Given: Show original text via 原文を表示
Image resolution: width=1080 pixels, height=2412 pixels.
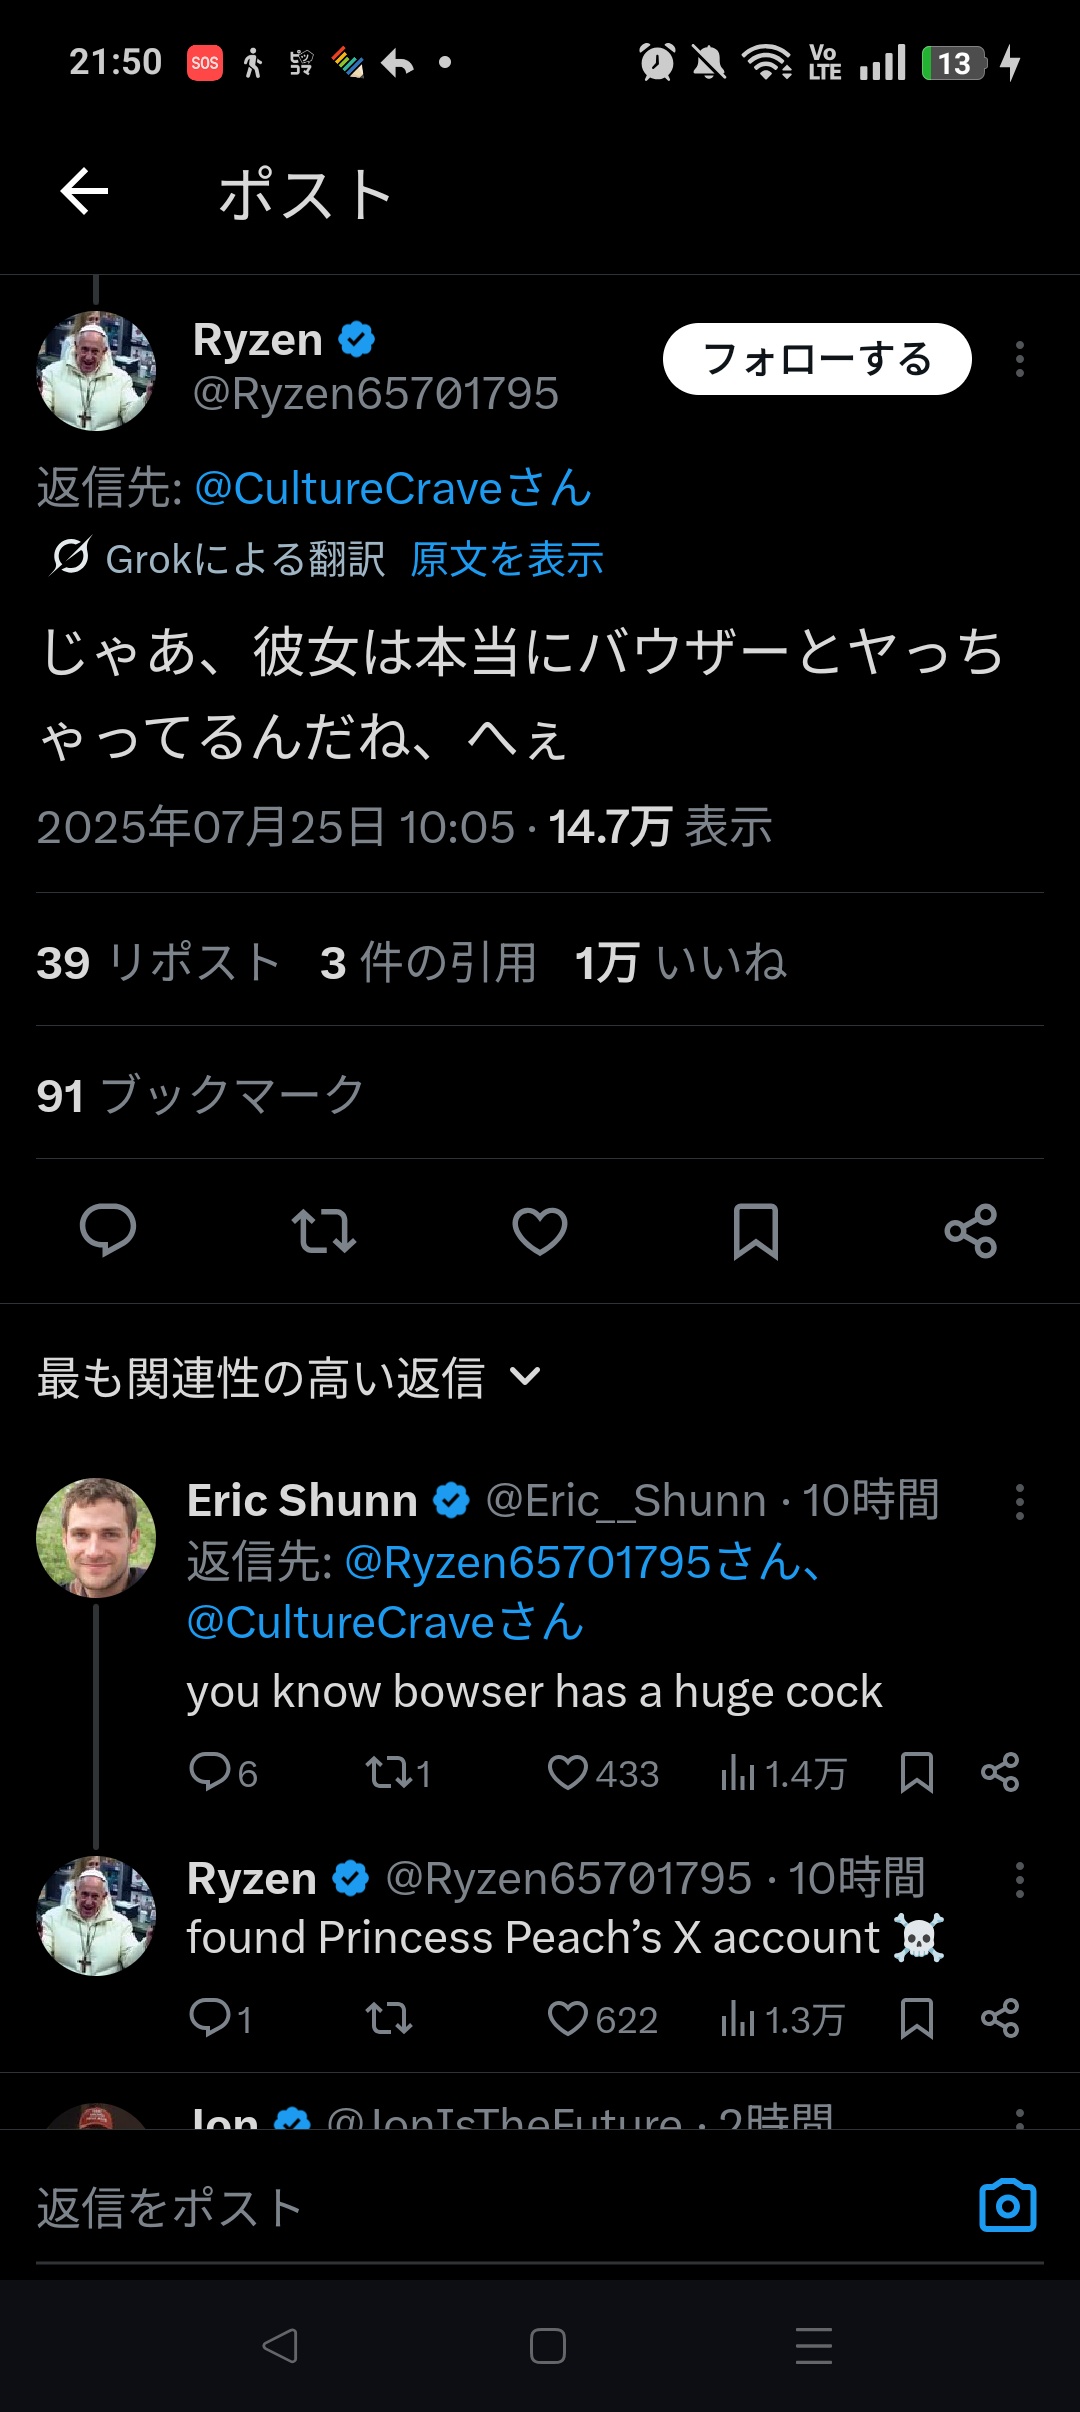Looking at the screenshot, I should click(507, 560).
